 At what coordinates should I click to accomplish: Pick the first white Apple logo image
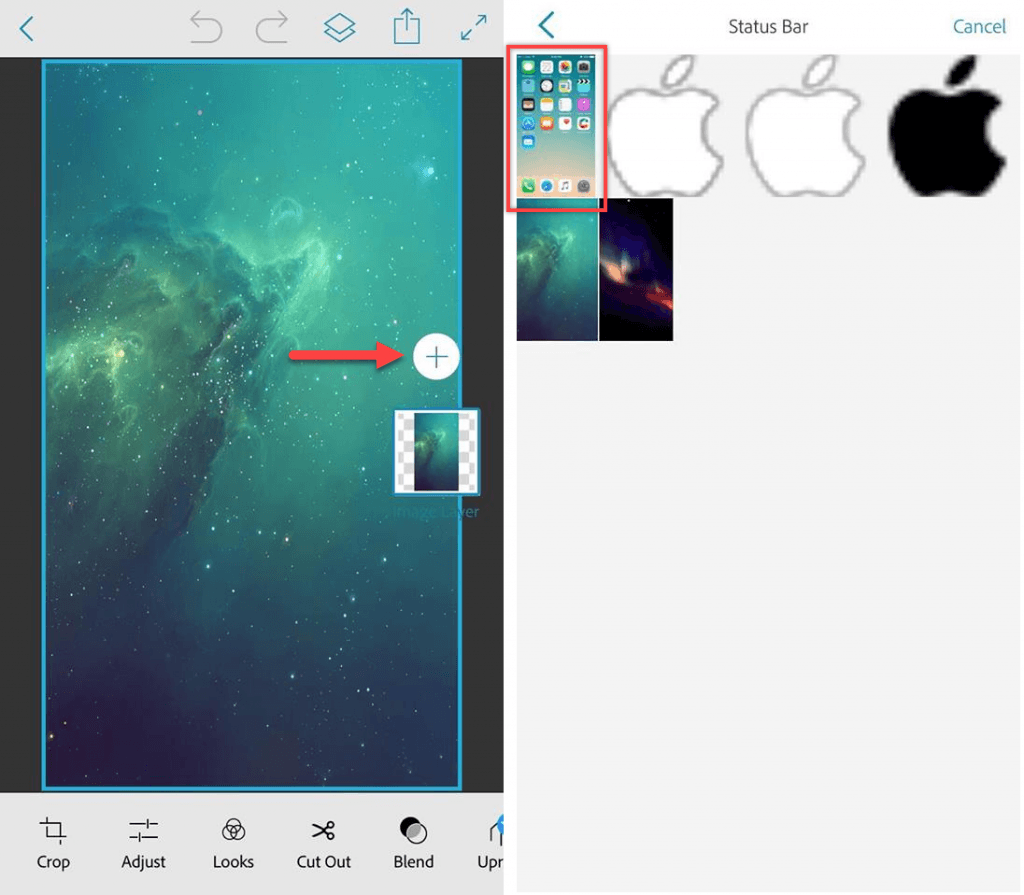[665, 125]
